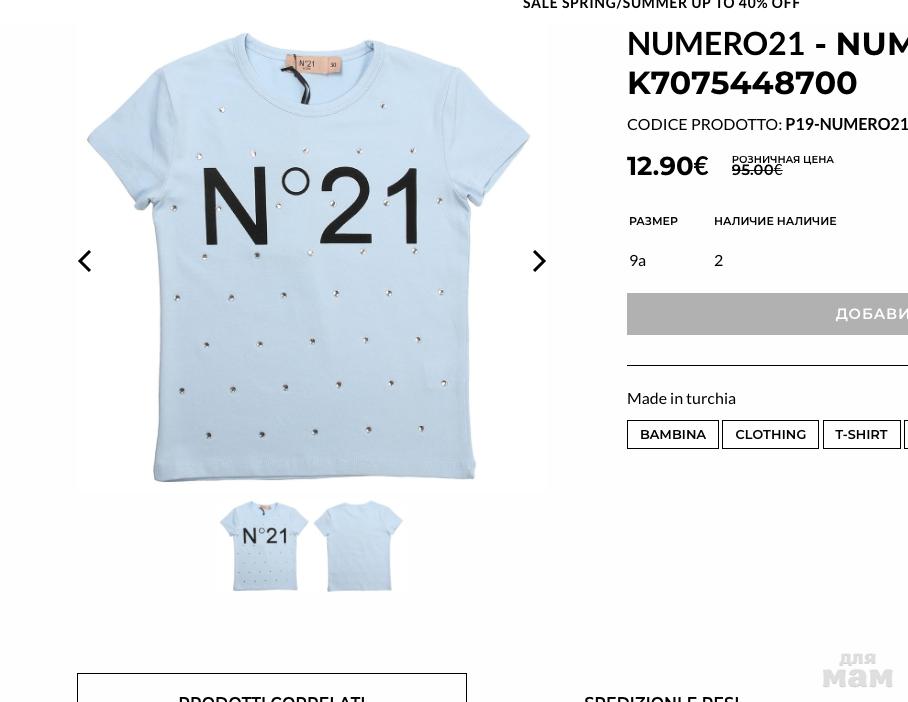This screenshot has width=908, height=702.
Task: Click the Made in turchia text
Action: coord(681,398)
